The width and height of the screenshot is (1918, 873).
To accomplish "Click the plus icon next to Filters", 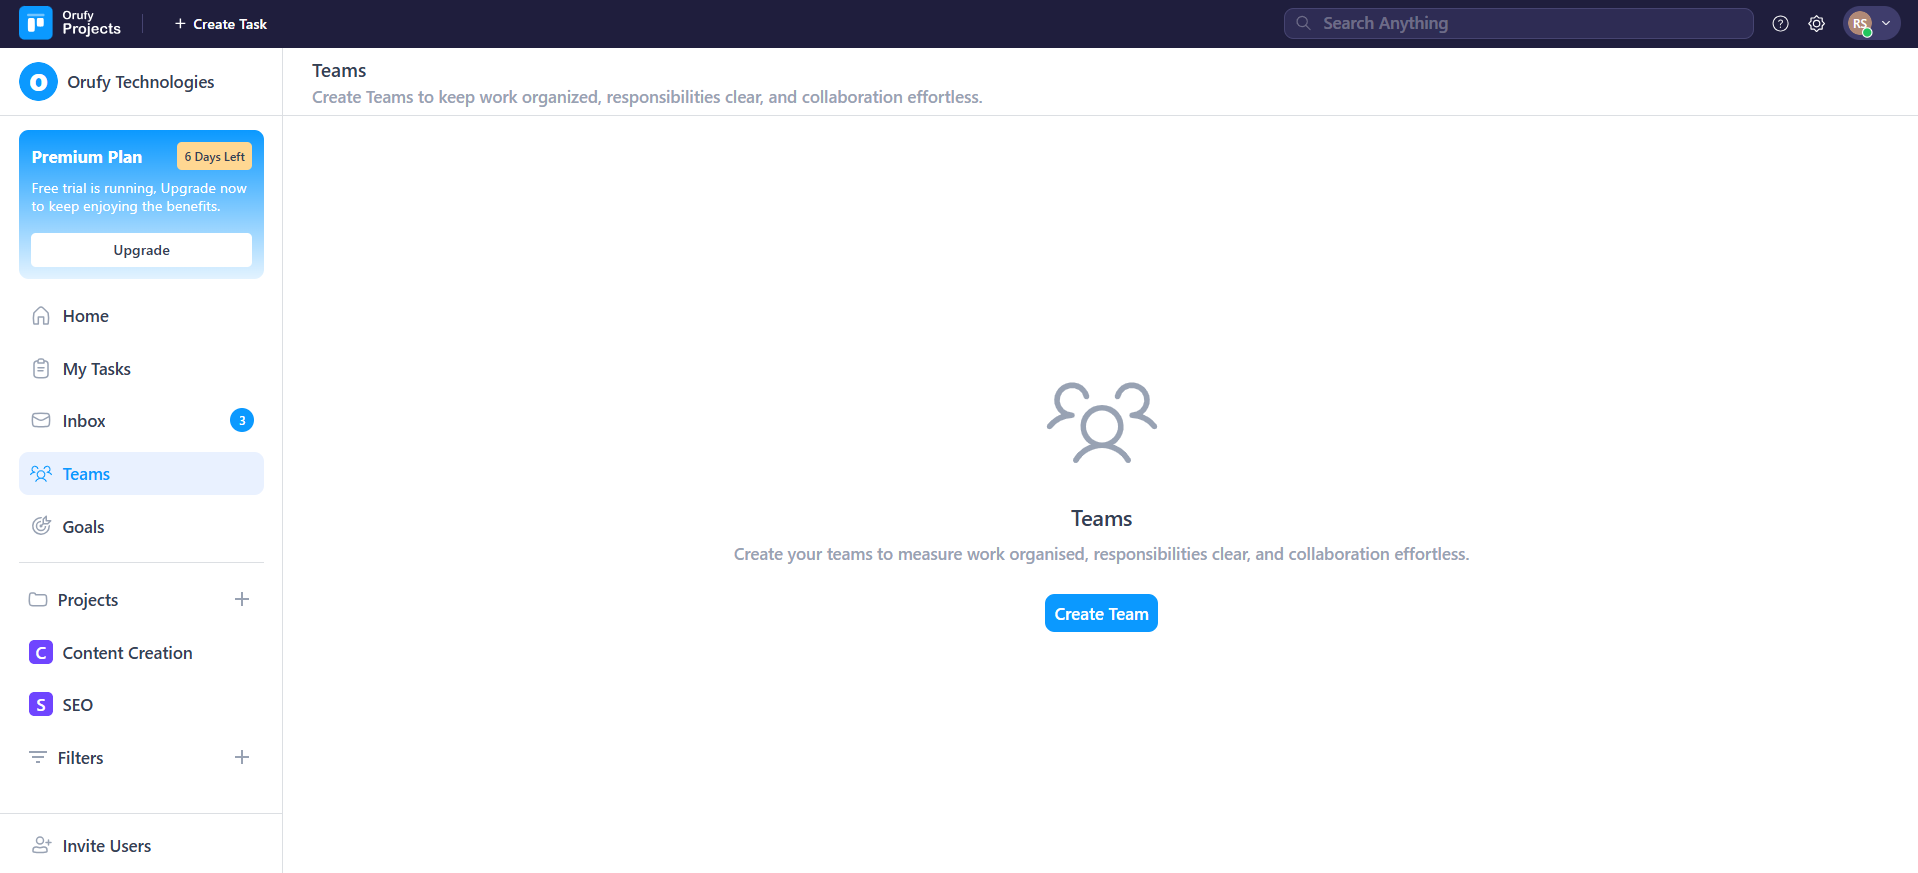I will tap(242, 758).
